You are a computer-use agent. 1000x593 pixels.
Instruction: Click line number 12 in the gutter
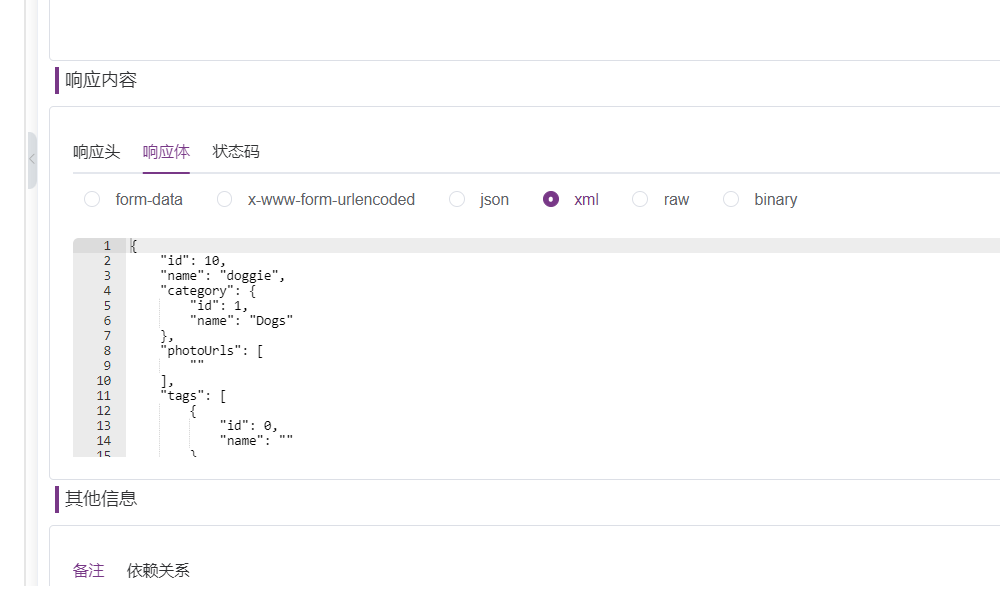pyautogui.click(x=103, y=411)
